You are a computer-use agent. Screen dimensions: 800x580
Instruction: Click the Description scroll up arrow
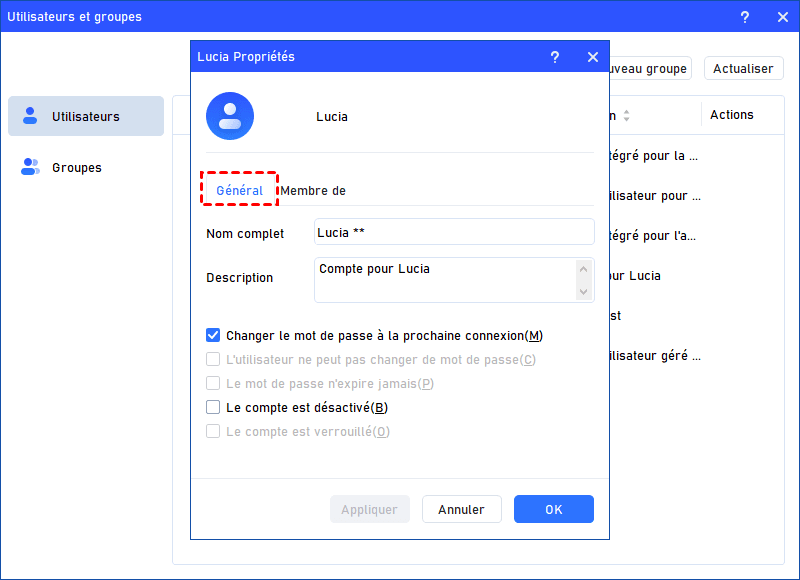584,269
